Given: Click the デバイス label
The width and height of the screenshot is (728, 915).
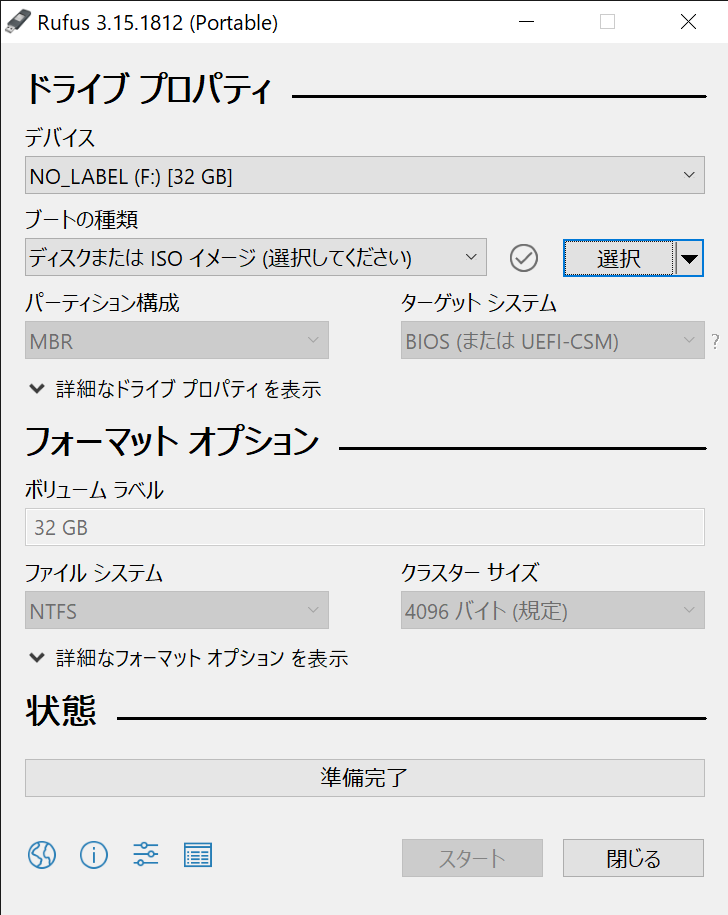Looking at the screenshot, I should (60, 138).
